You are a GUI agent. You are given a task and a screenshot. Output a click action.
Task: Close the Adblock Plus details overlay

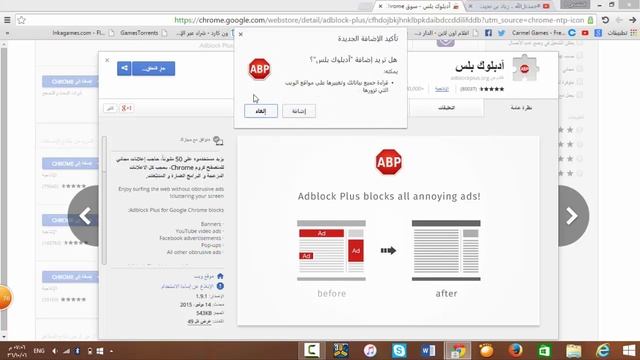(107, 60)
